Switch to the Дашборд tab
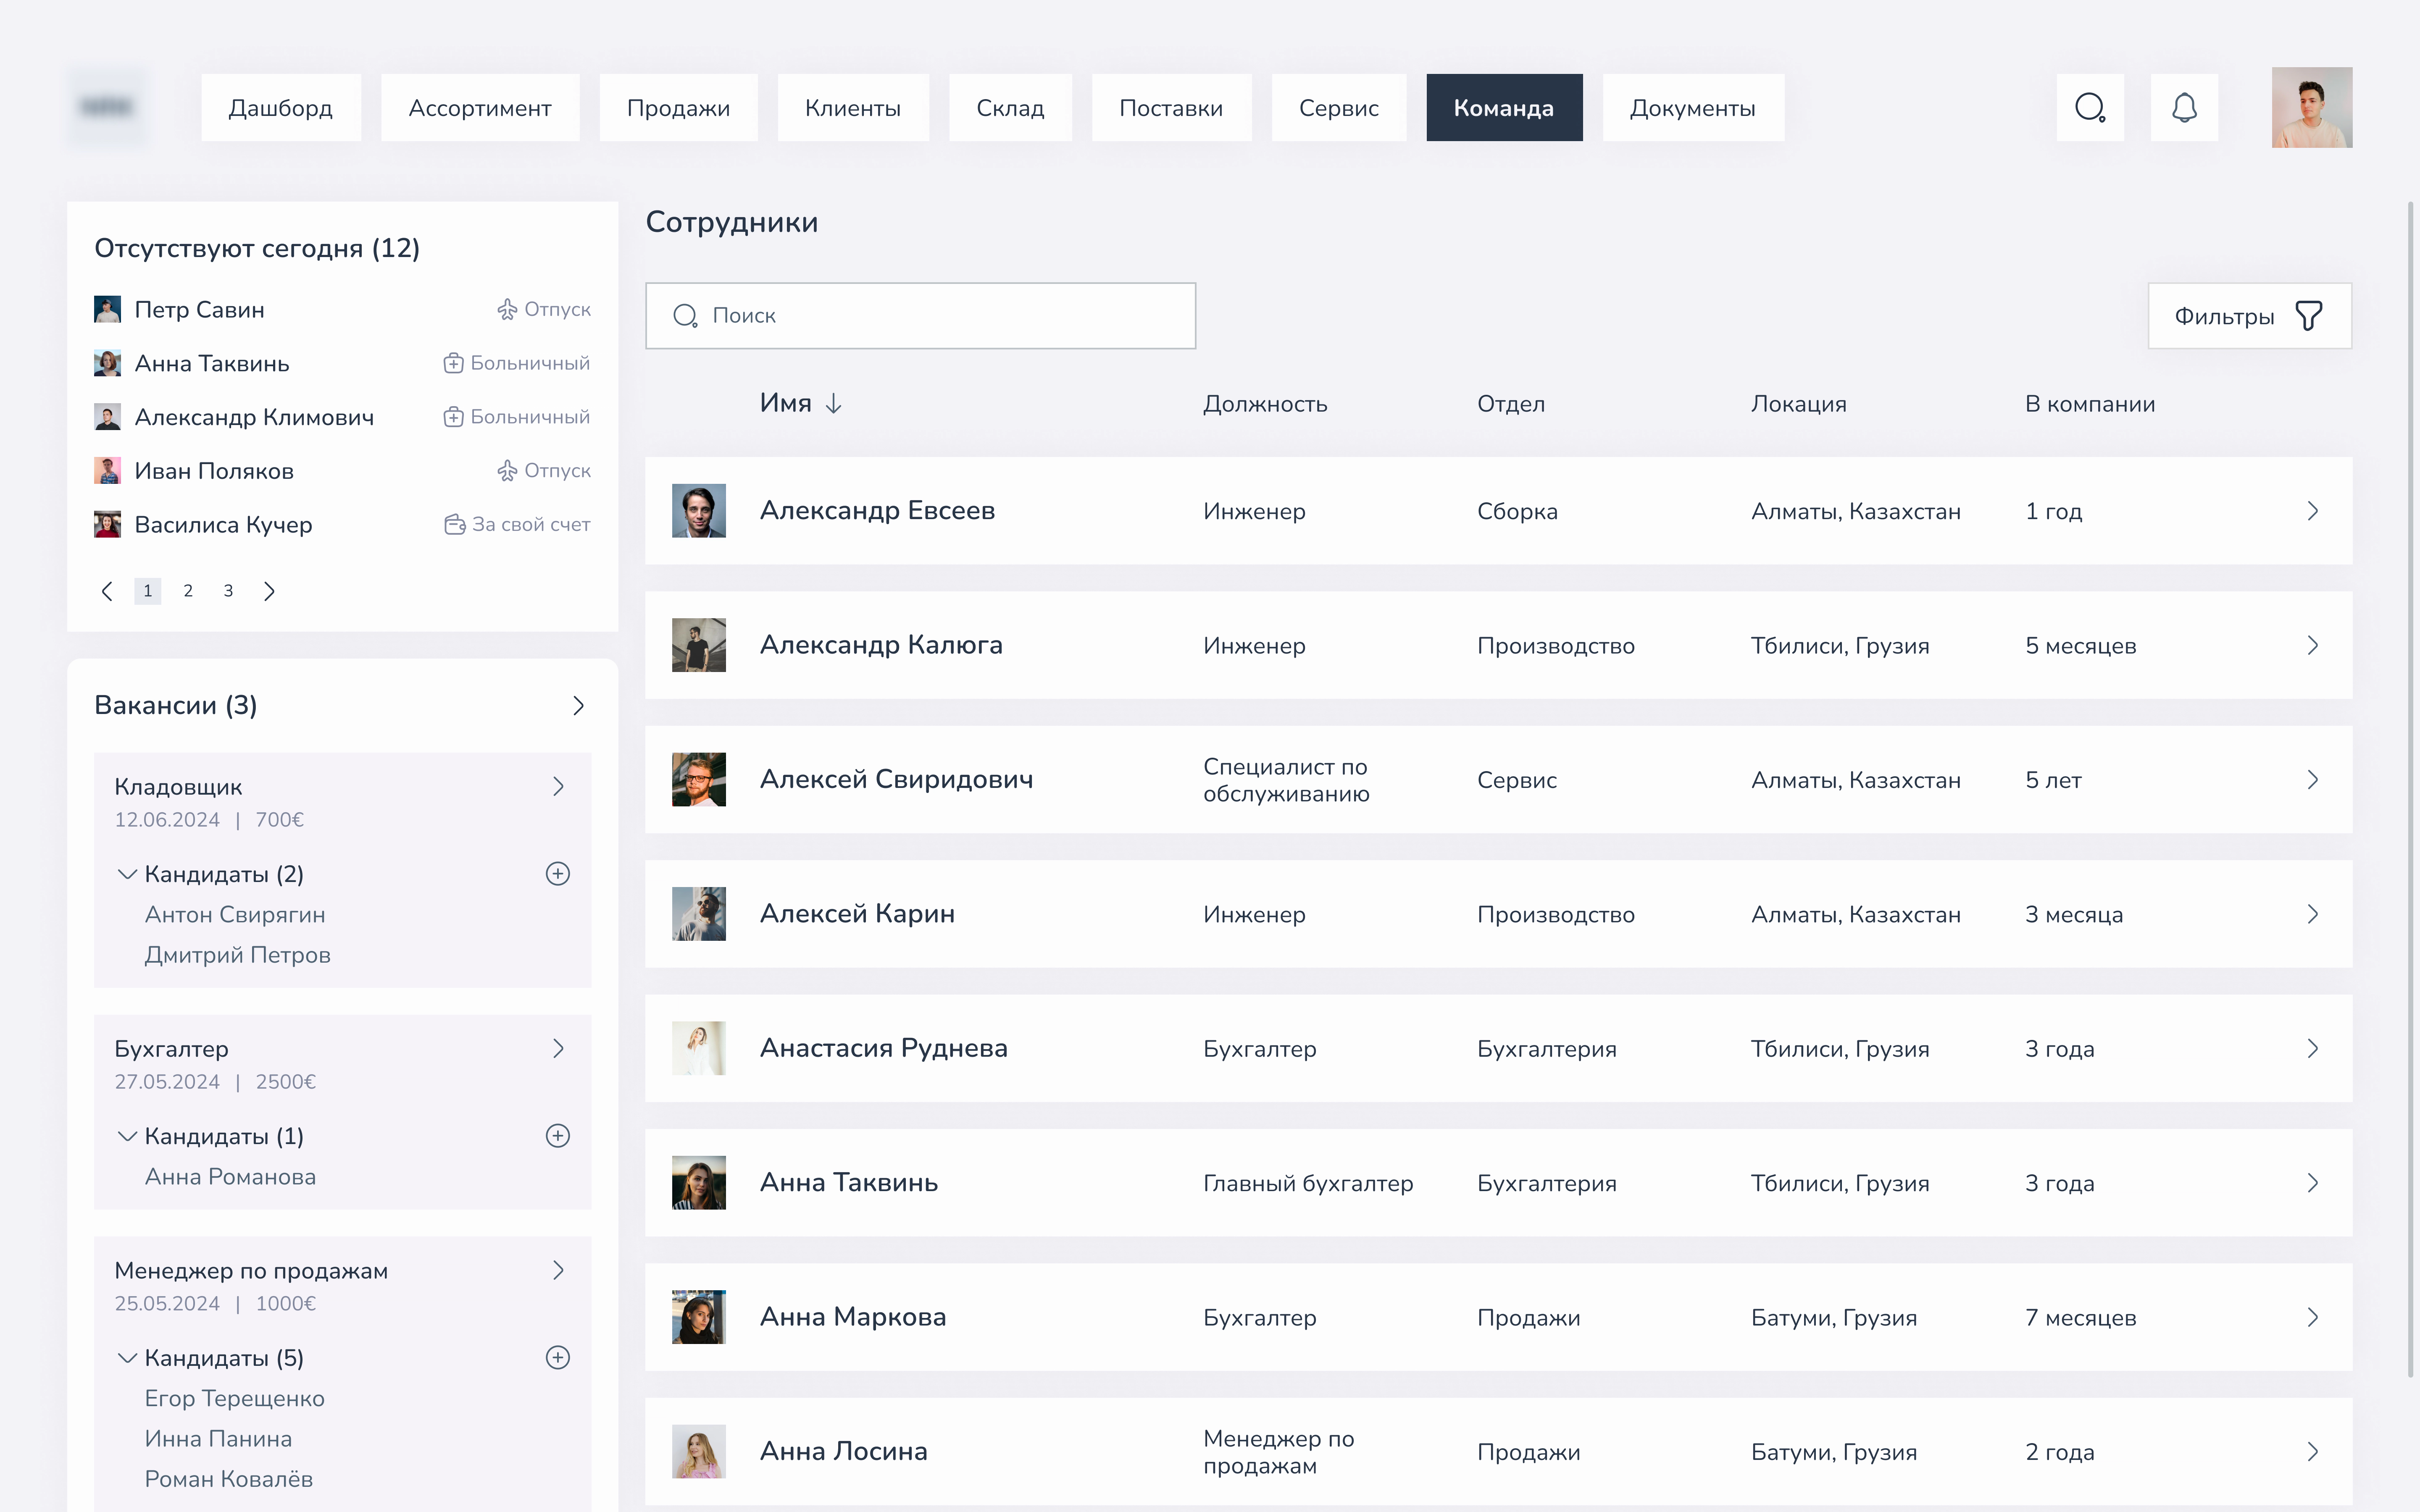The image size is (2420, 1512). (x=280, y=107)
